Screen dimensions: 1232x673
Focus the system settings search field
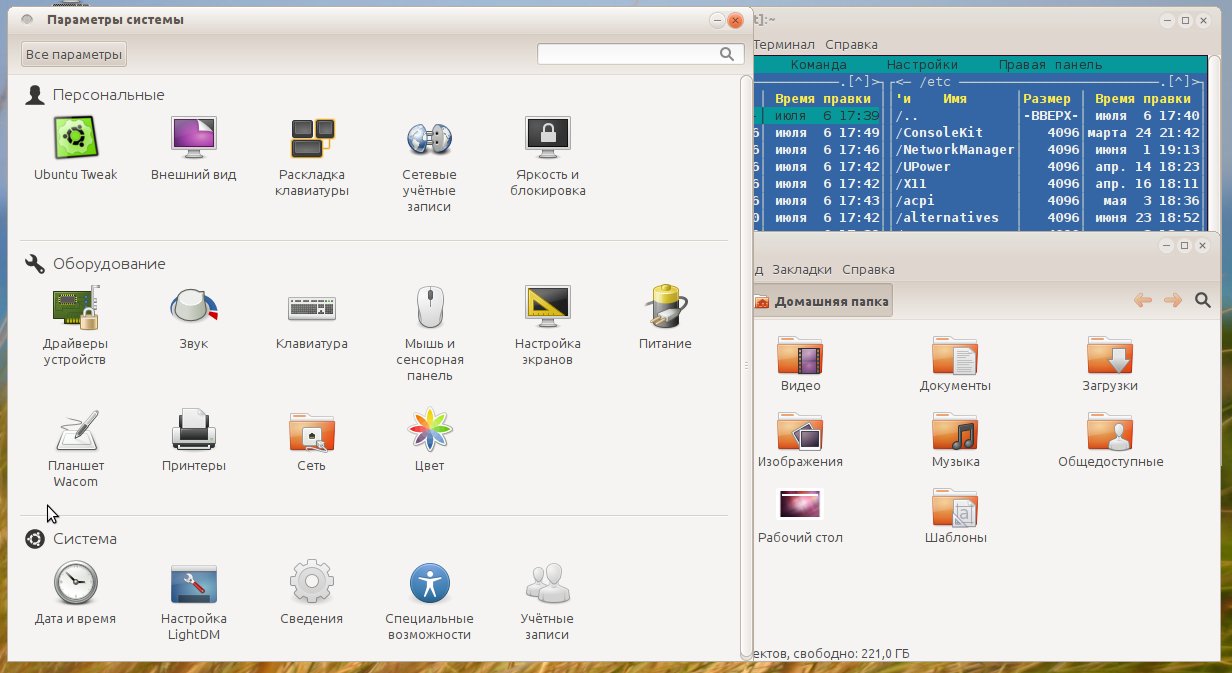pyautogui.click(x=638, y=54)
